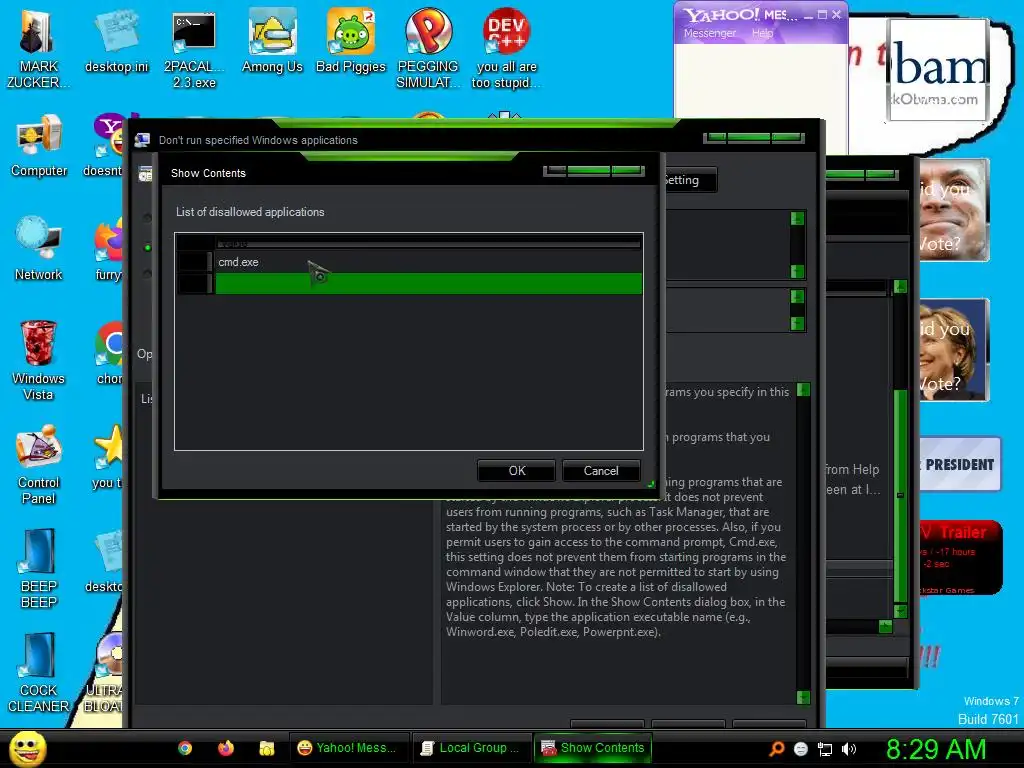Click the Supported-on box scroll-up arrow
1024x768 pixels.
797,296
